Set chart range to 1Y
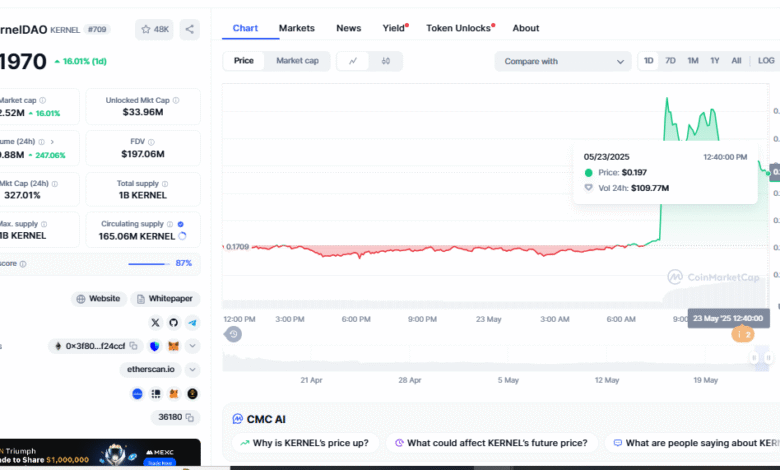Image resolution: width=780 pixels, height=470 pixels. [715, 61]
